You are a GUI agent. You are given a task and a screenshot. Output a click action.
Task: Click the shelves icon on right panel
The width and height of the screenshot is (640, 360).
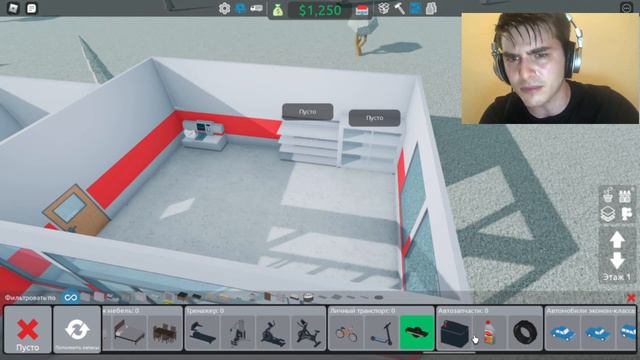tap(625, 195)
